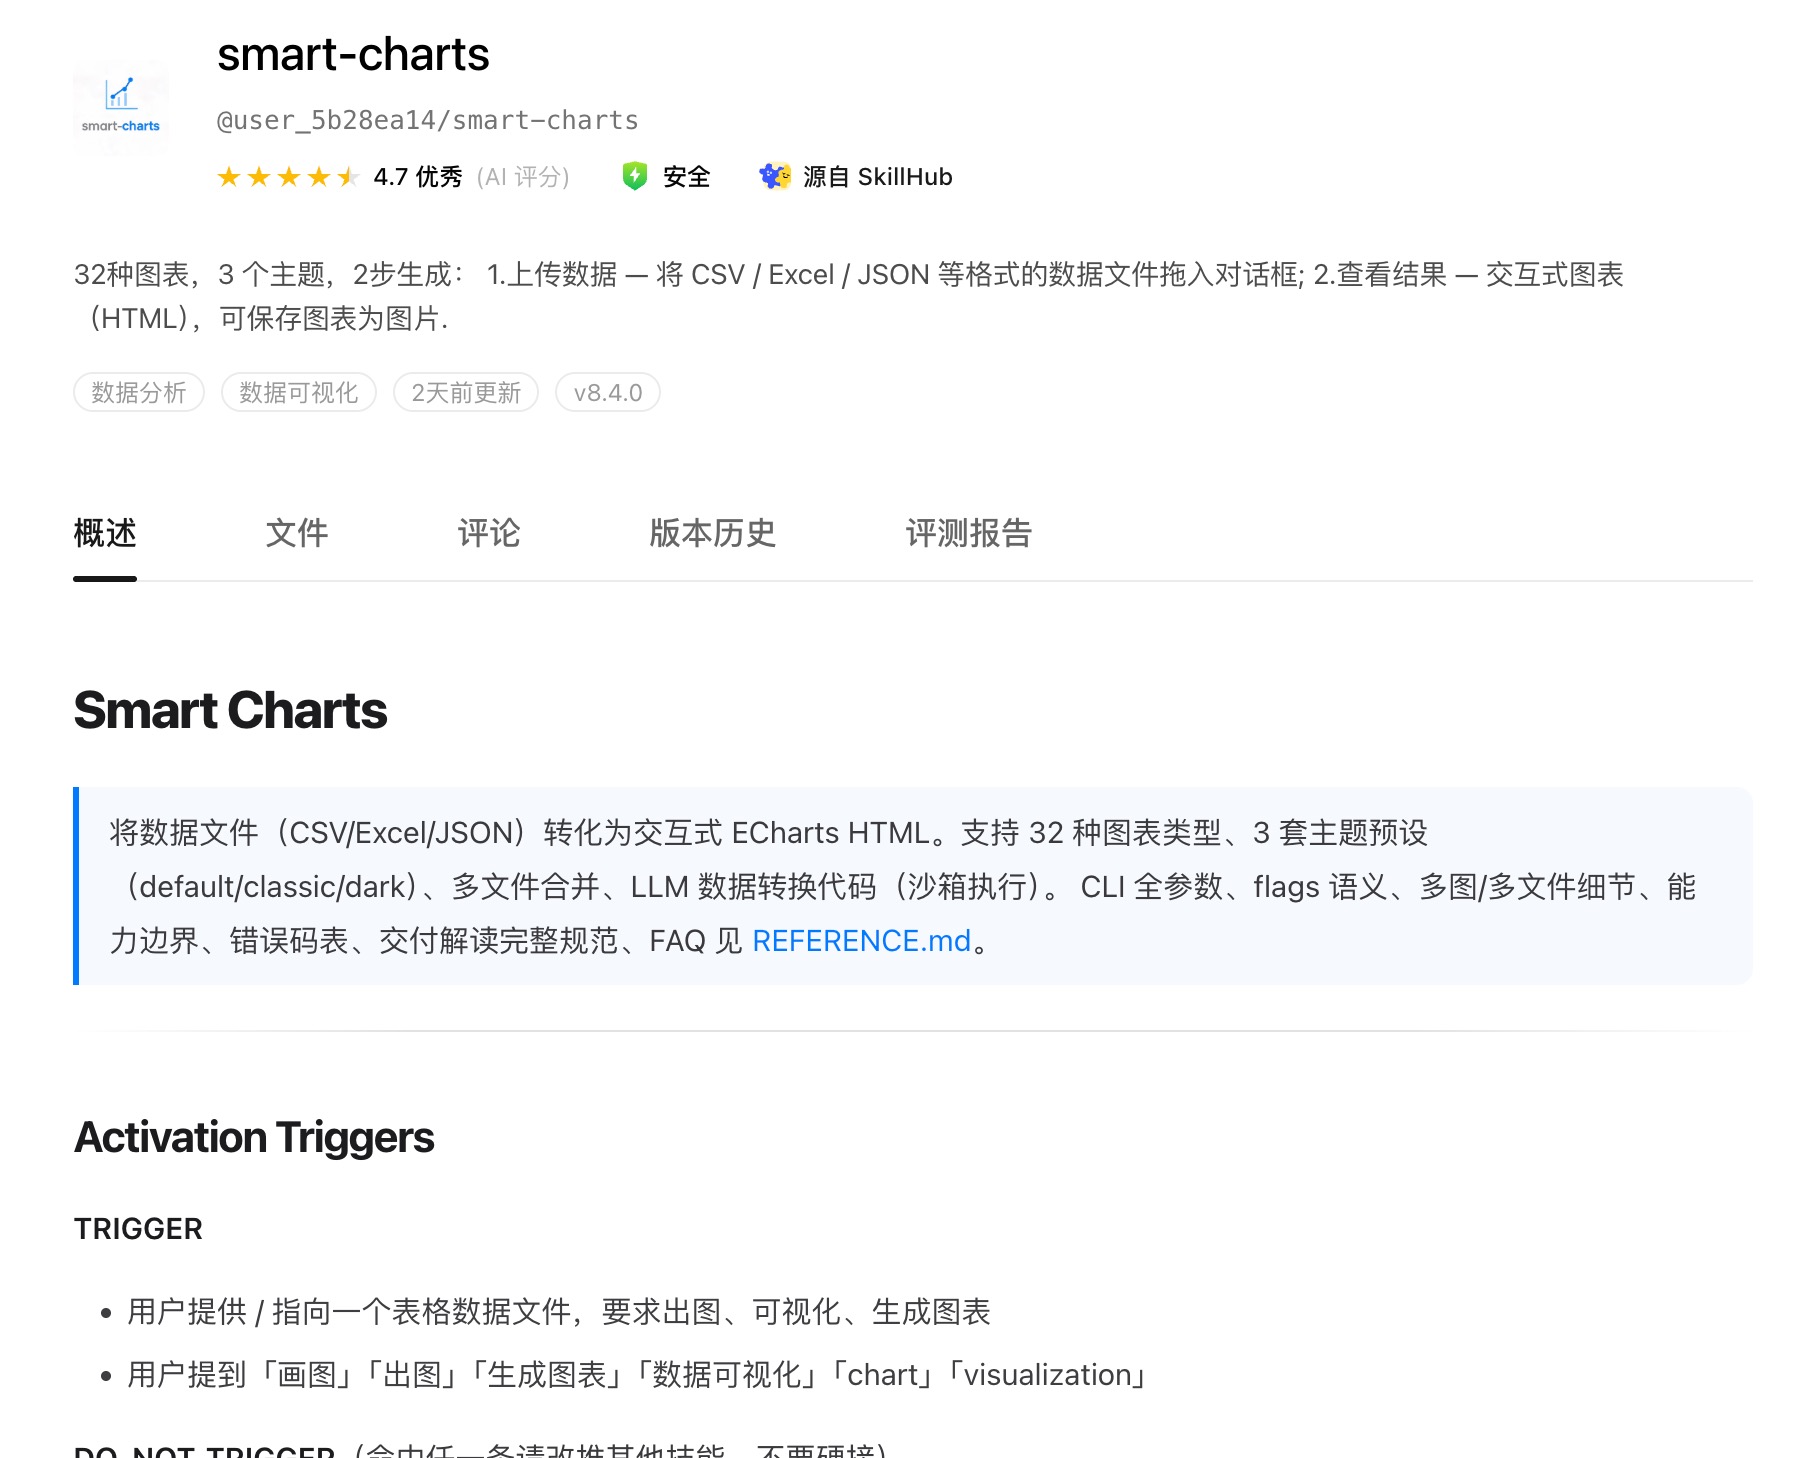Click the smart-charts skill logo thumbnail

(121, 108)
